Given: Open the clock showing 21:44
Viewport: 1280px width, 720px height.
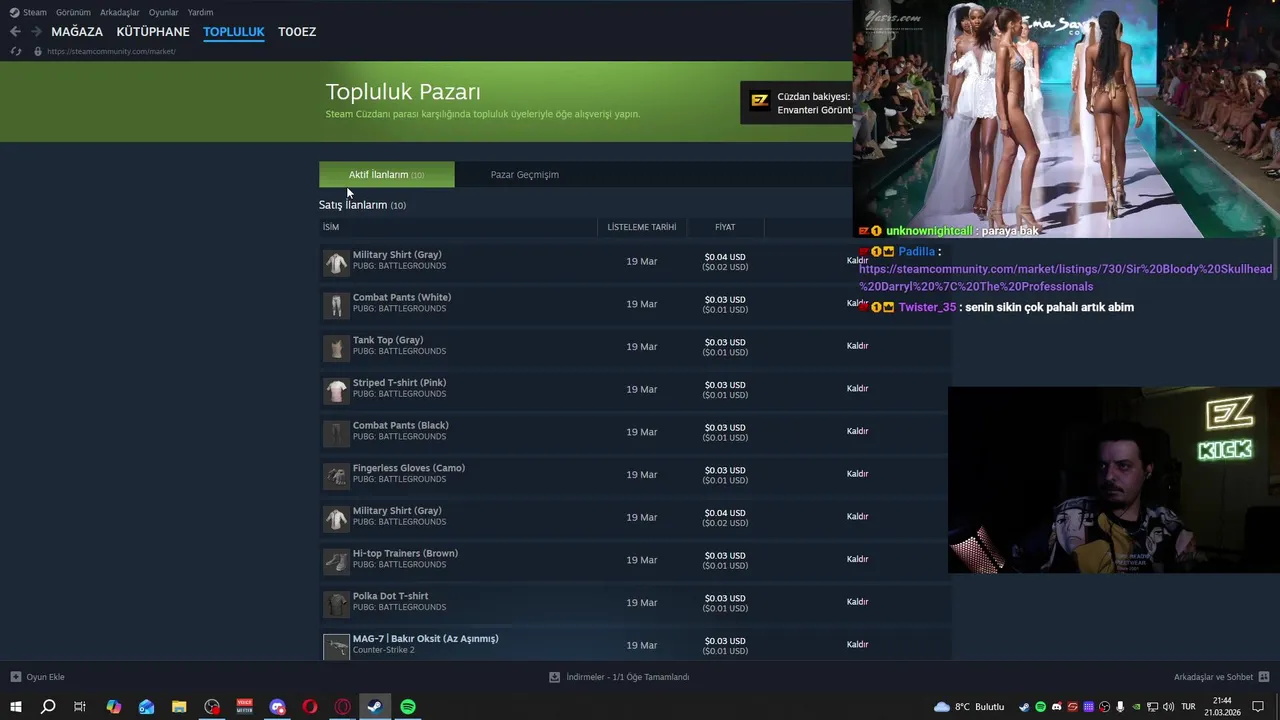Looking at the screenshot, I should (1222, 707).
